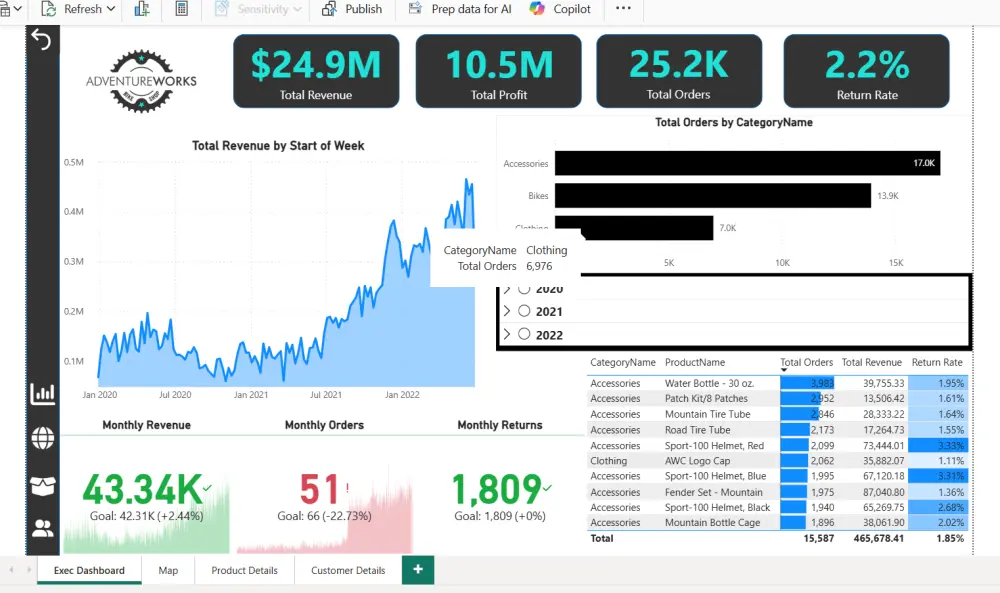
Task: Click the back arrow at top of sidebar
Action: tap(41, 38)
